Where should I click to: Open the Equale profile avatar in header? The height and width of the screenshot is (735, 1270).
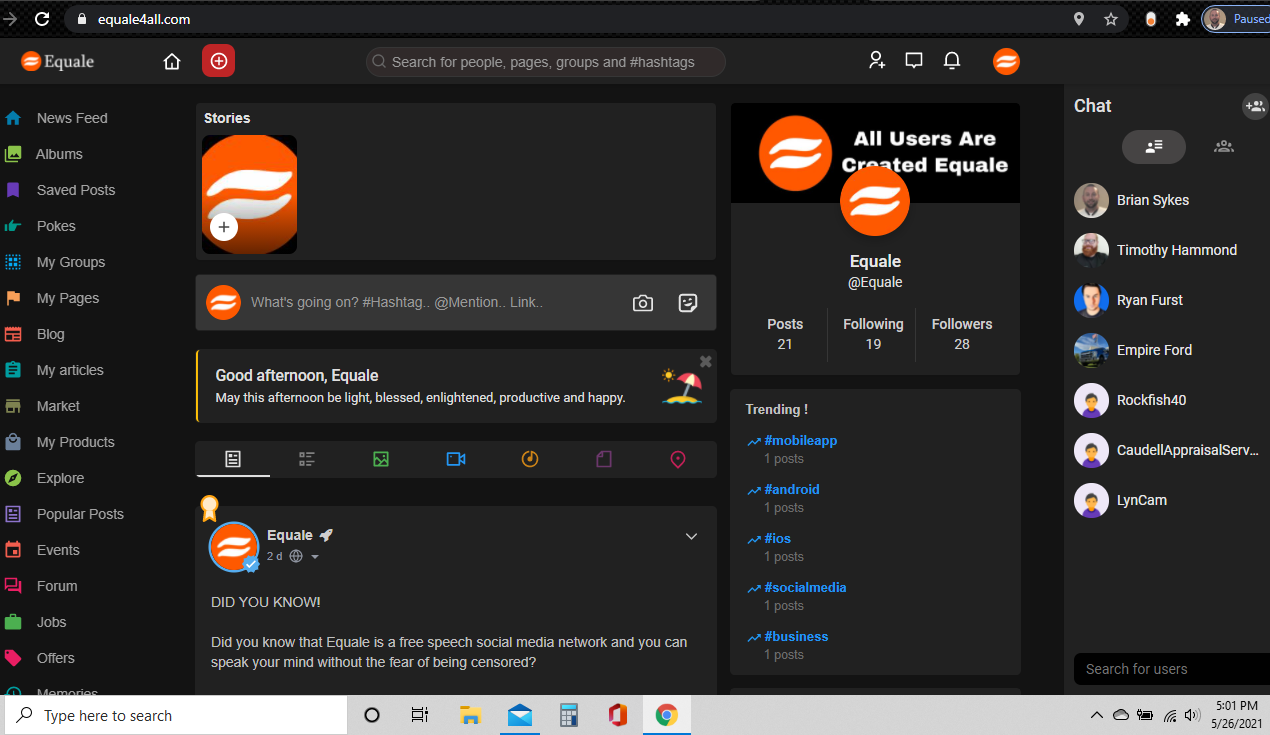coord(1006,61)
